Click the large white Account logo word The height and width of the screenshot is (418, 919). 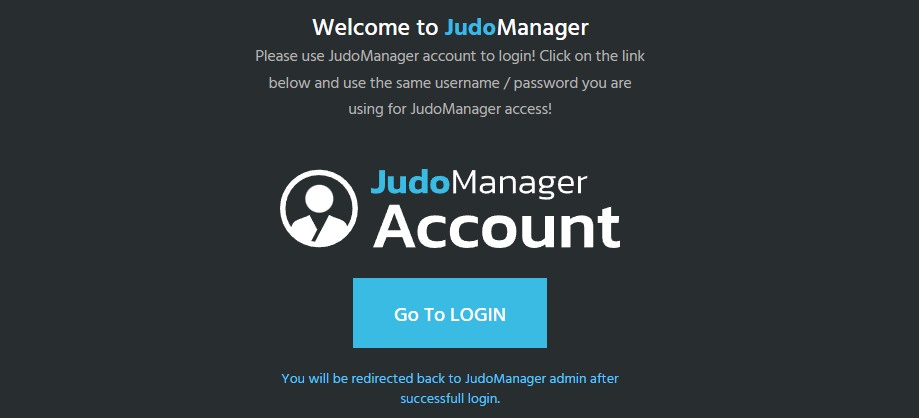pos(496,227)
